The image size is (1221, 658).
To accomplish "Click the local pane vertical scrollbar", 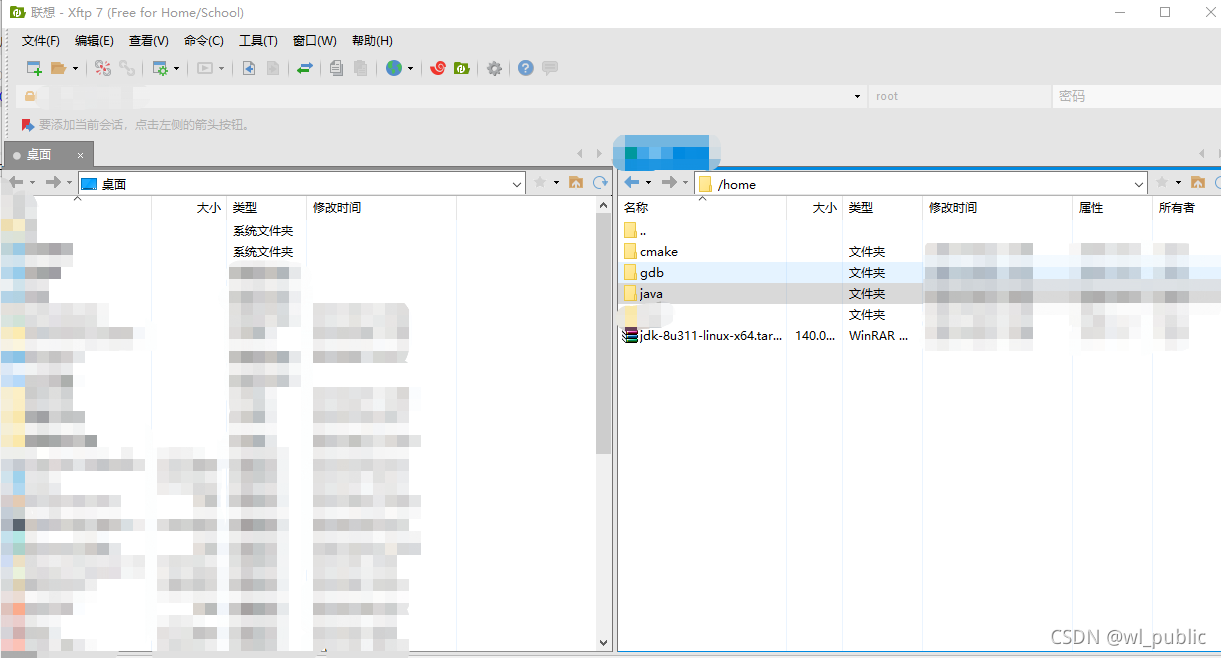I will (603, 331).
